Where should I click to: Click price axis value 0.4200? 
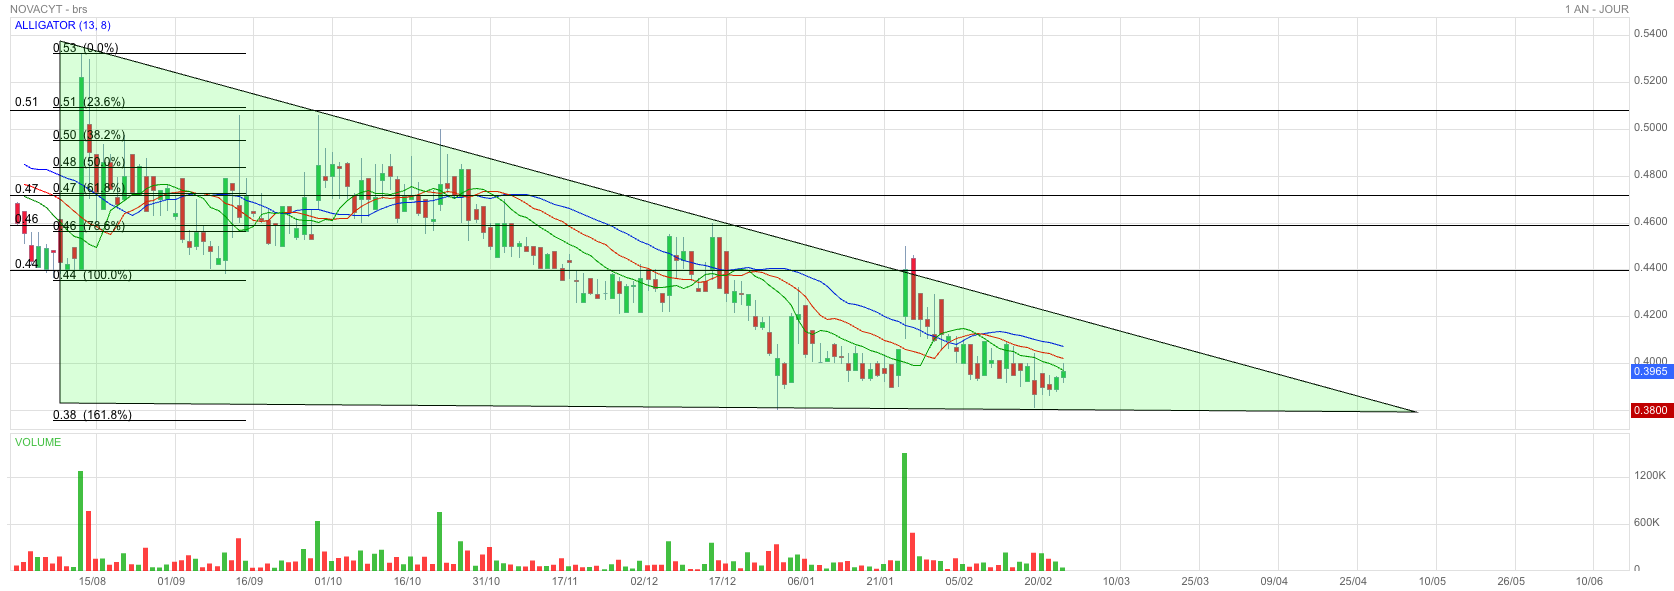tap(1650, 314)
